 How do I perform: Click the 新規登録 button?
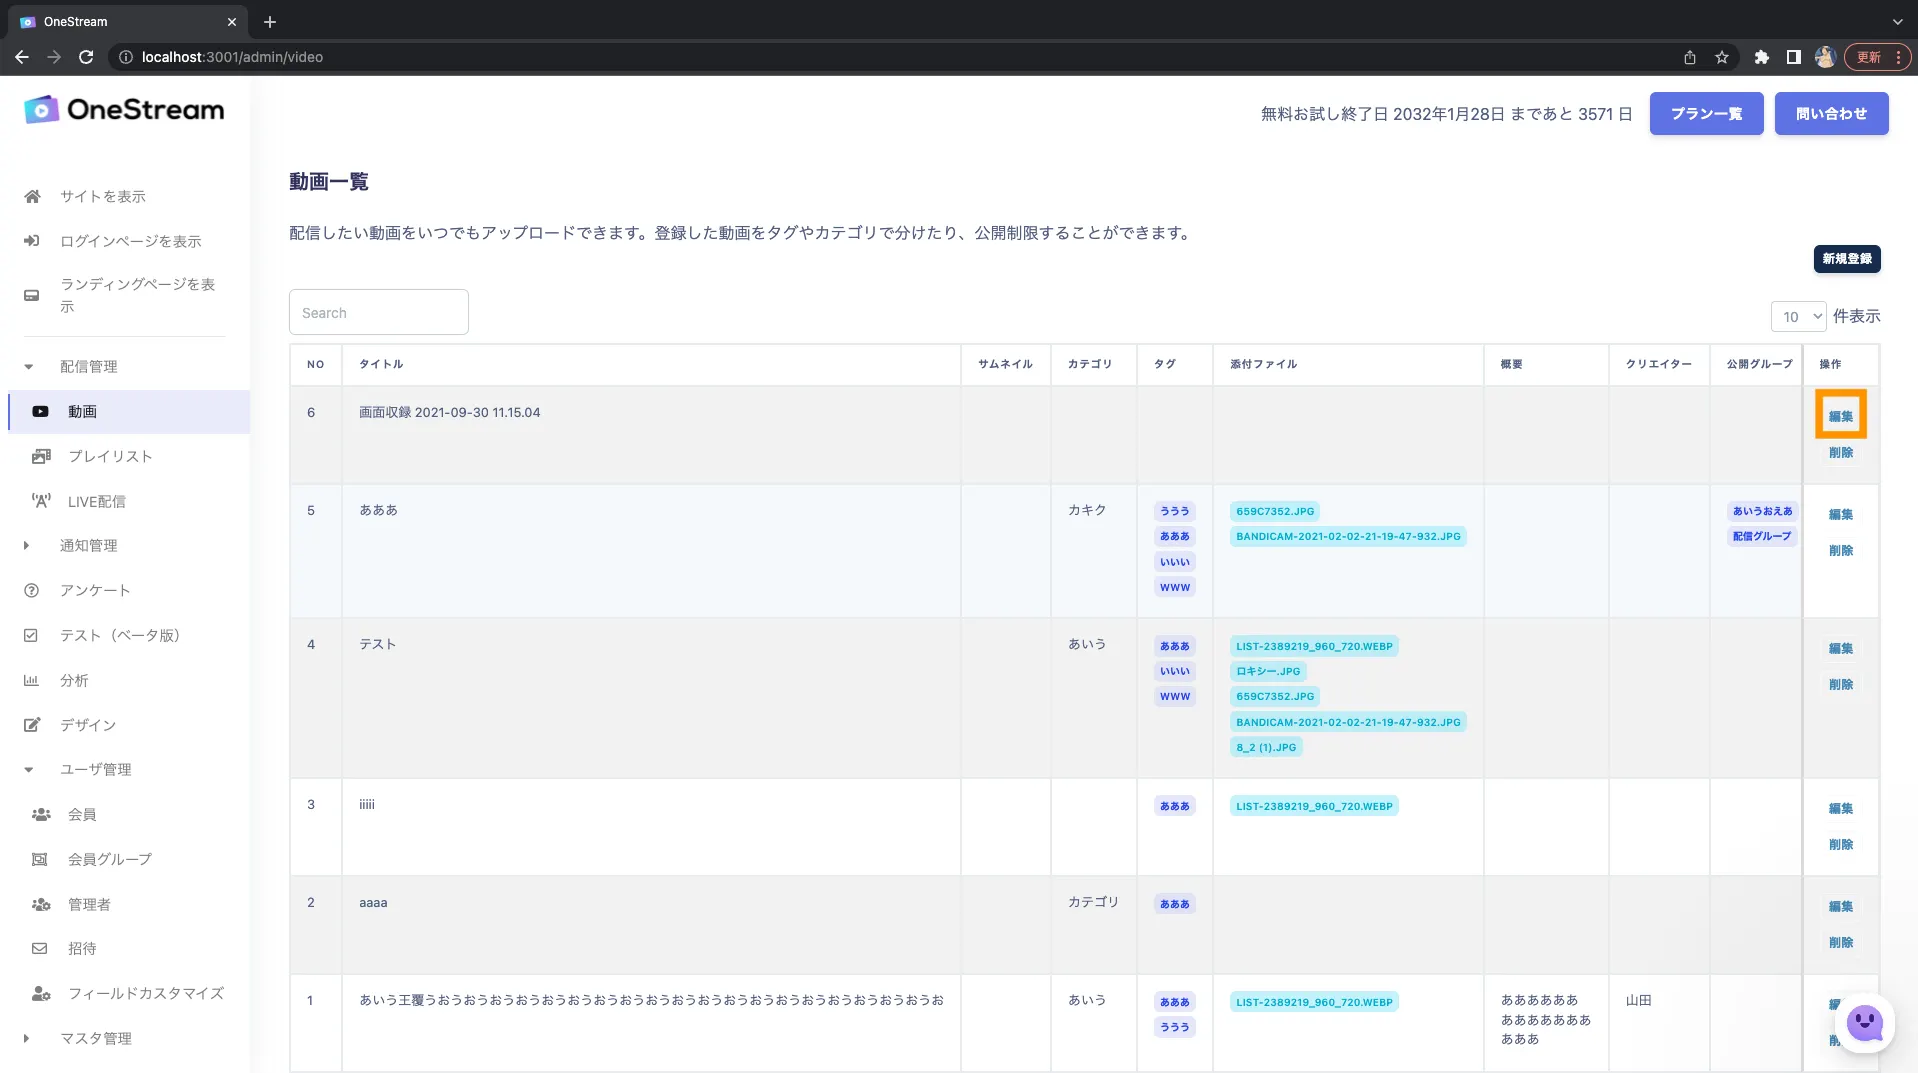coord(1846,259)
